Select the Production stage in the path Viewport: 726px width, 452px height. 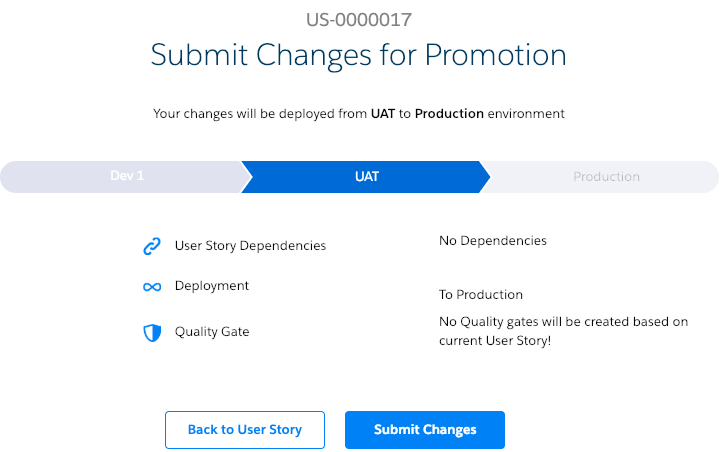[606, 177]
